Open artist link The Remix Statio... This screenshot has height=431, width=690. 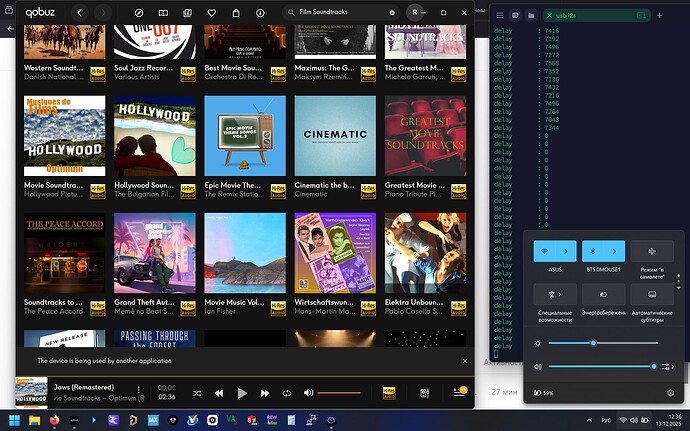tap(234, 194)
